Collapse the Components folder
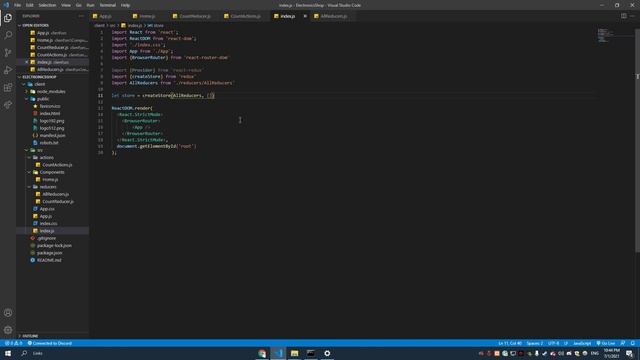The width and height of the screenshot is (640, 360). (x=52, y=172)
